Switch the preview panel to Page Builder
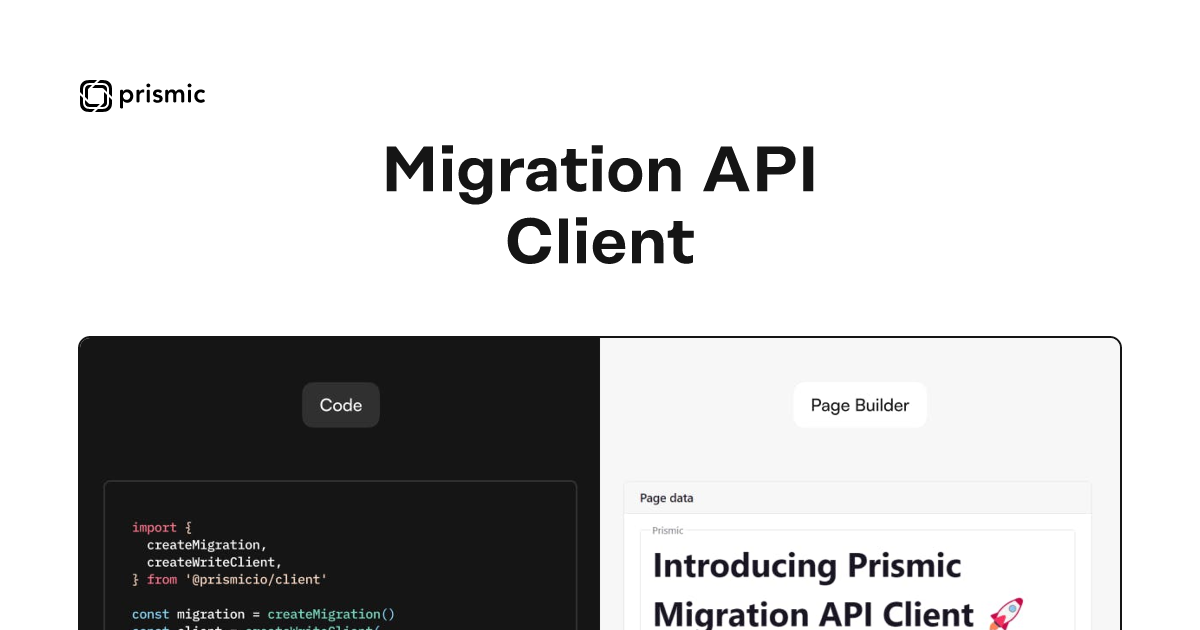Screen dimensions: 1200x630 (x=860, y=405)
